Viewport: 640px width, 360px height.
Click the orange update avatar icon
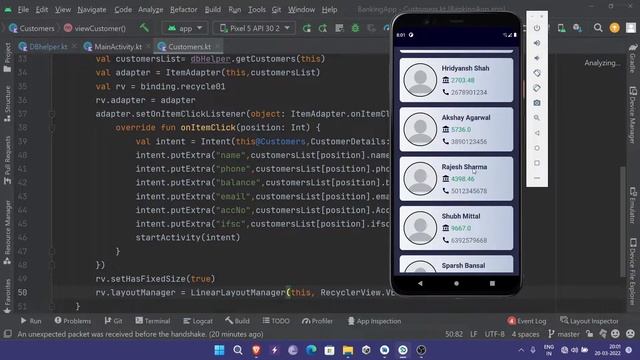tap(614, 28)
